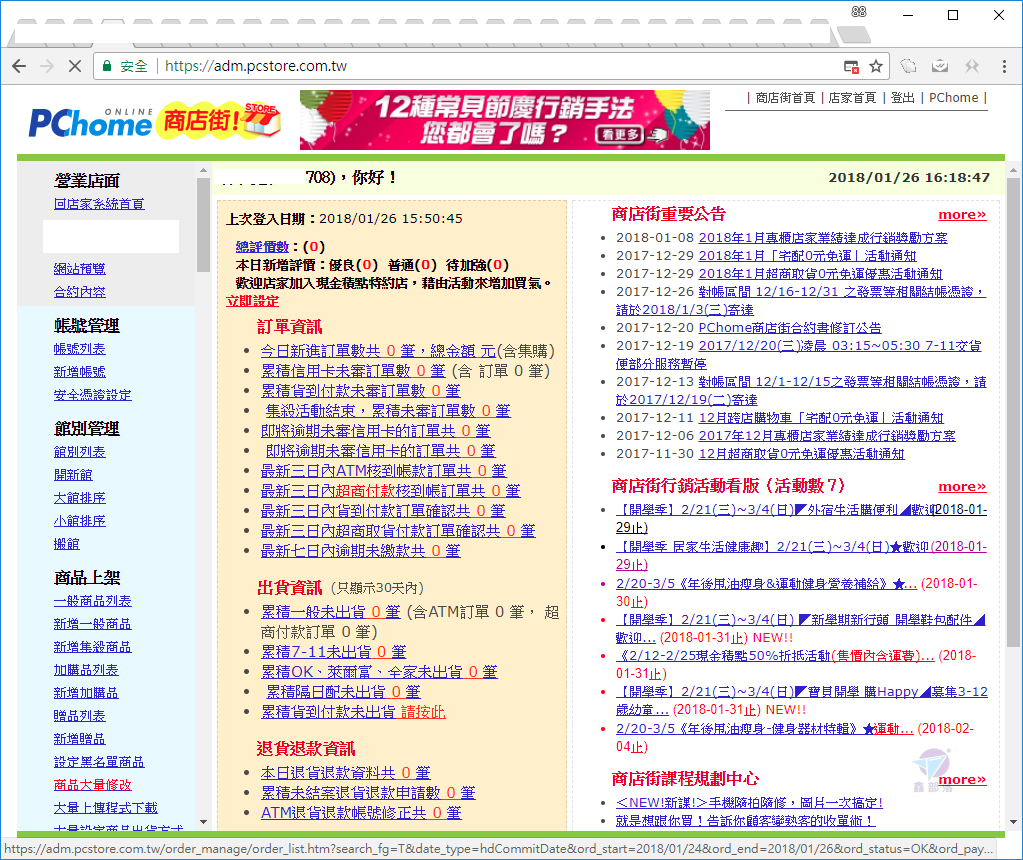
Task: Bookmark this page with the star icon
Action: tap(876, 66)
